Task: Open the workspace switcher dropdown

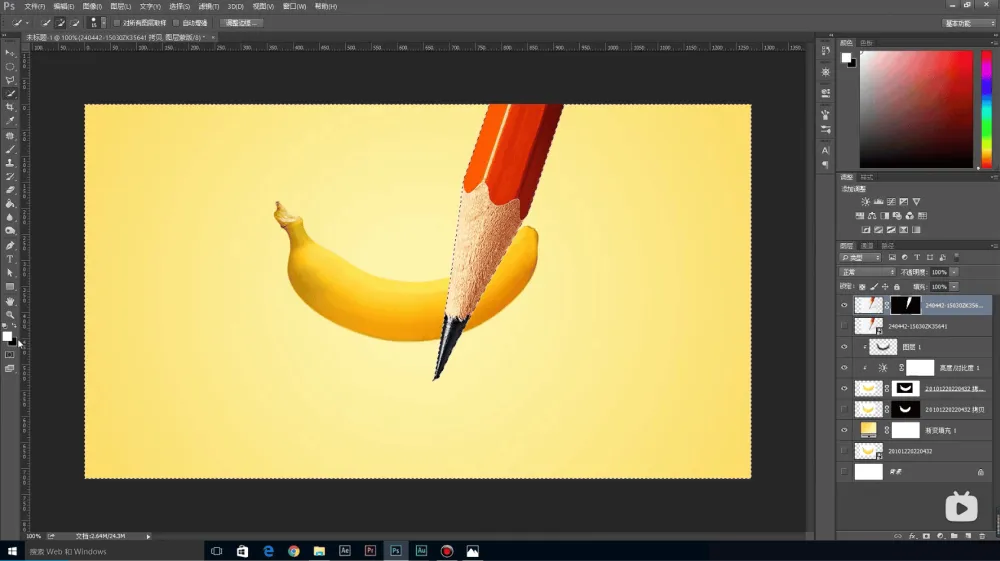Action: (969, 22)
